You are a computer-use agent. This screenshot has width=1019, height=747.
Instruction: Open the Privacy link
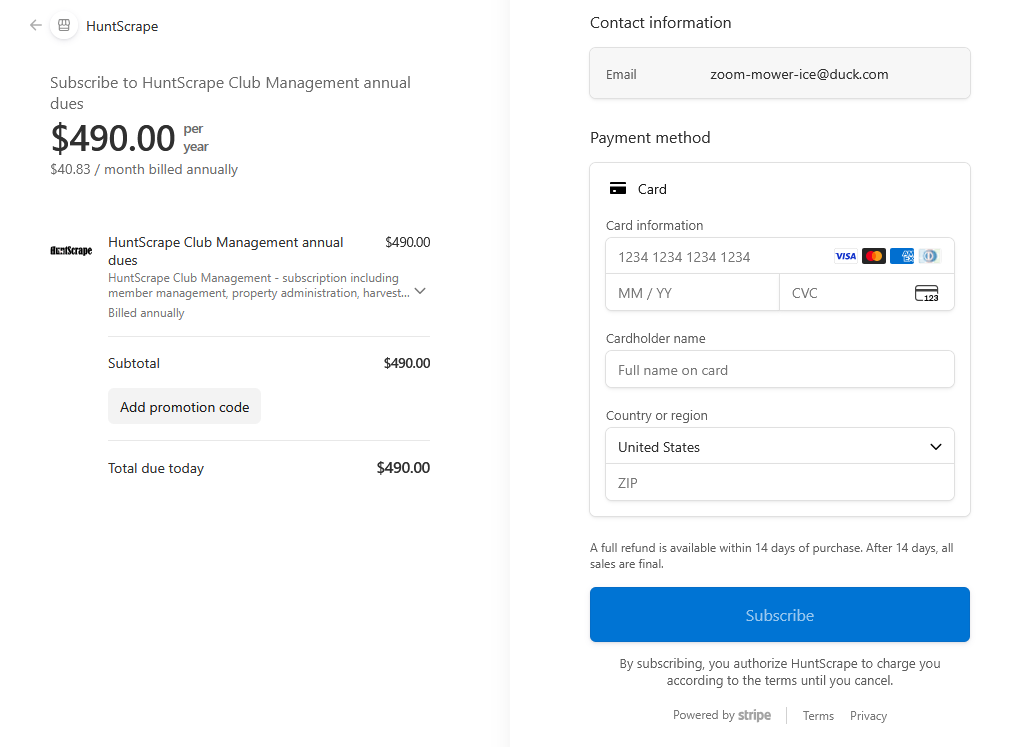(x=867, y=715)
